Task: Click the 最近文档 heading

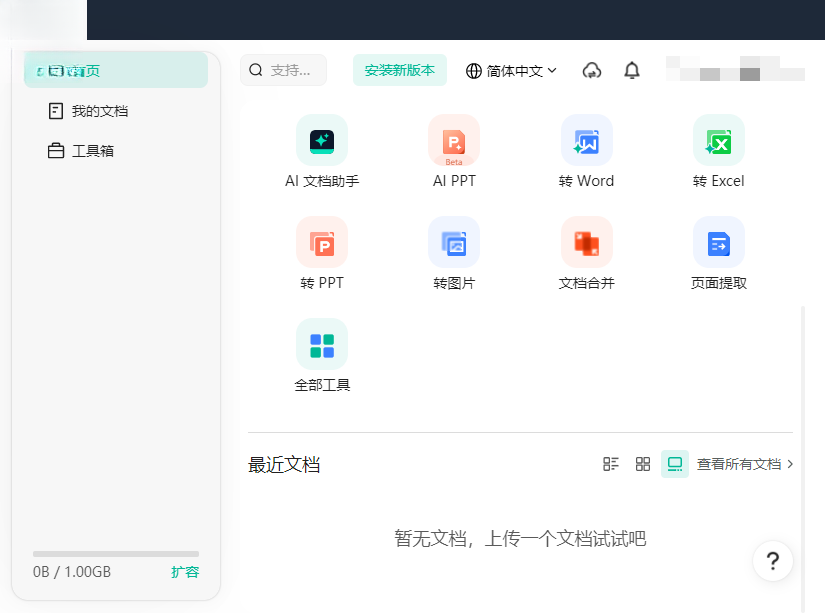Action: pyautogui.click(x=284, y=465)
